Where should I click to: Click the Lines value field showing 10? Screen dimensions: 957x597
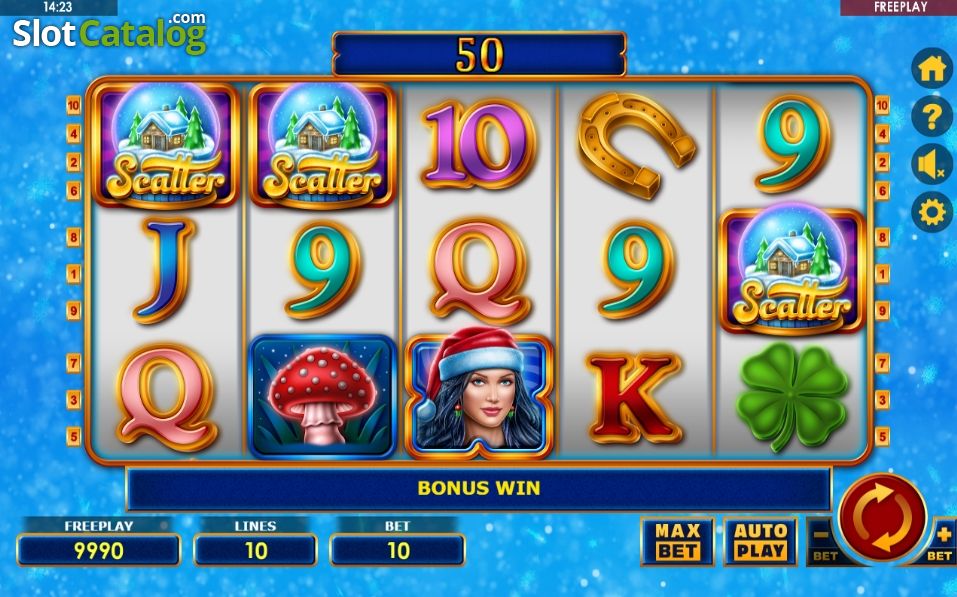pyautogui.click(x=256, y=551)
